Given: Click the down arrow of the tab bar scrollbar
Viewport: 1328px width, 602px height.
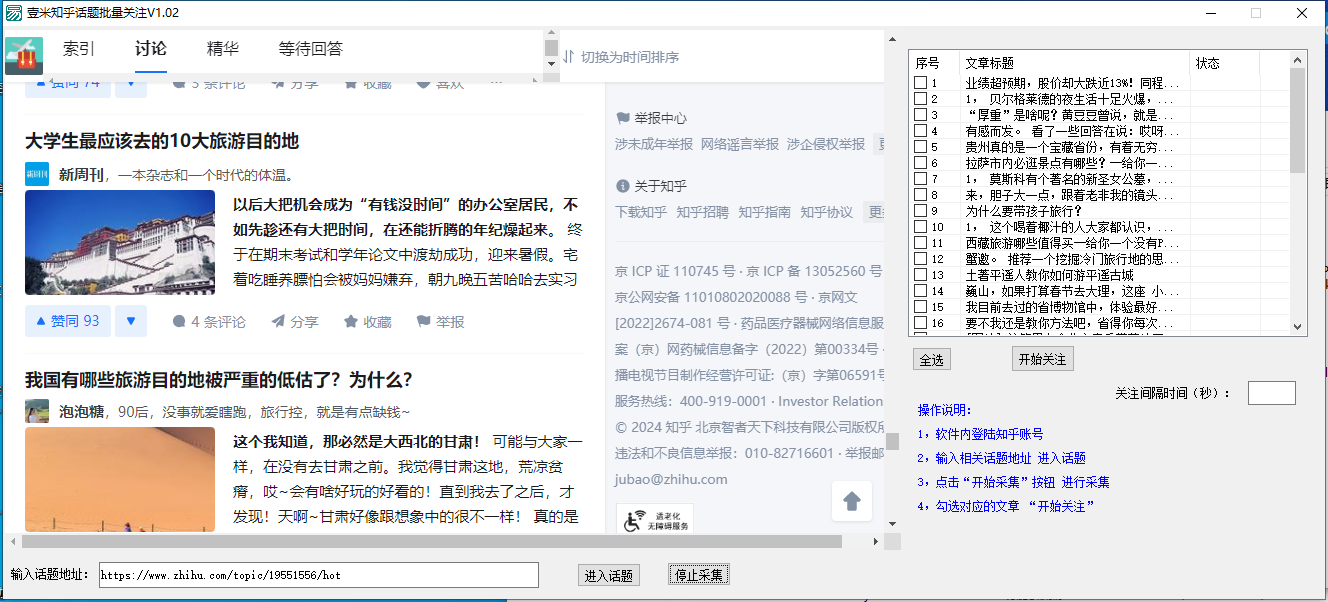Looking at the screenshot, I should [551, 64].
